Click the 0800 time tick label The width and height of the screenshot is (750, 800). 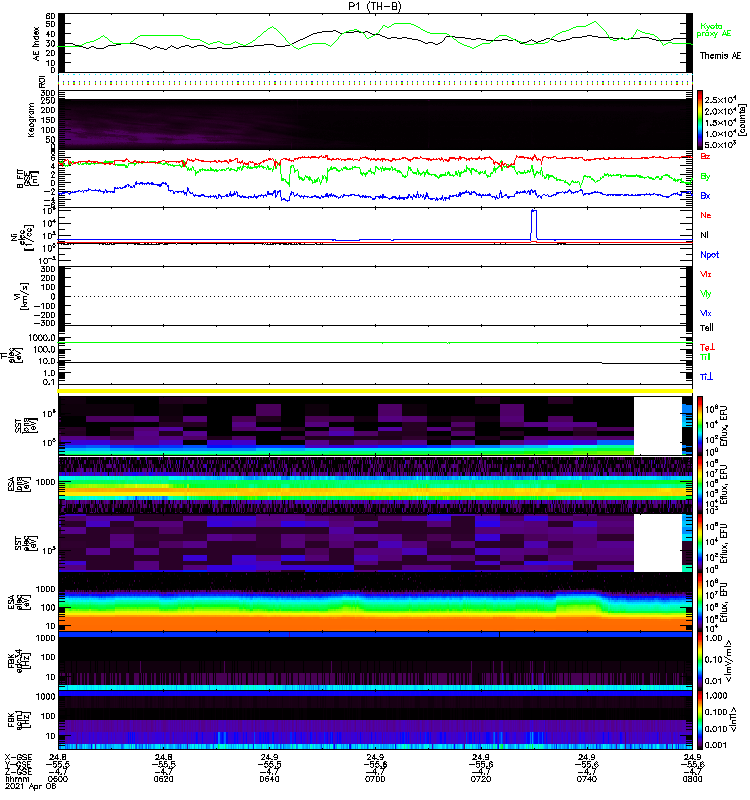click(x=692, y=779)
